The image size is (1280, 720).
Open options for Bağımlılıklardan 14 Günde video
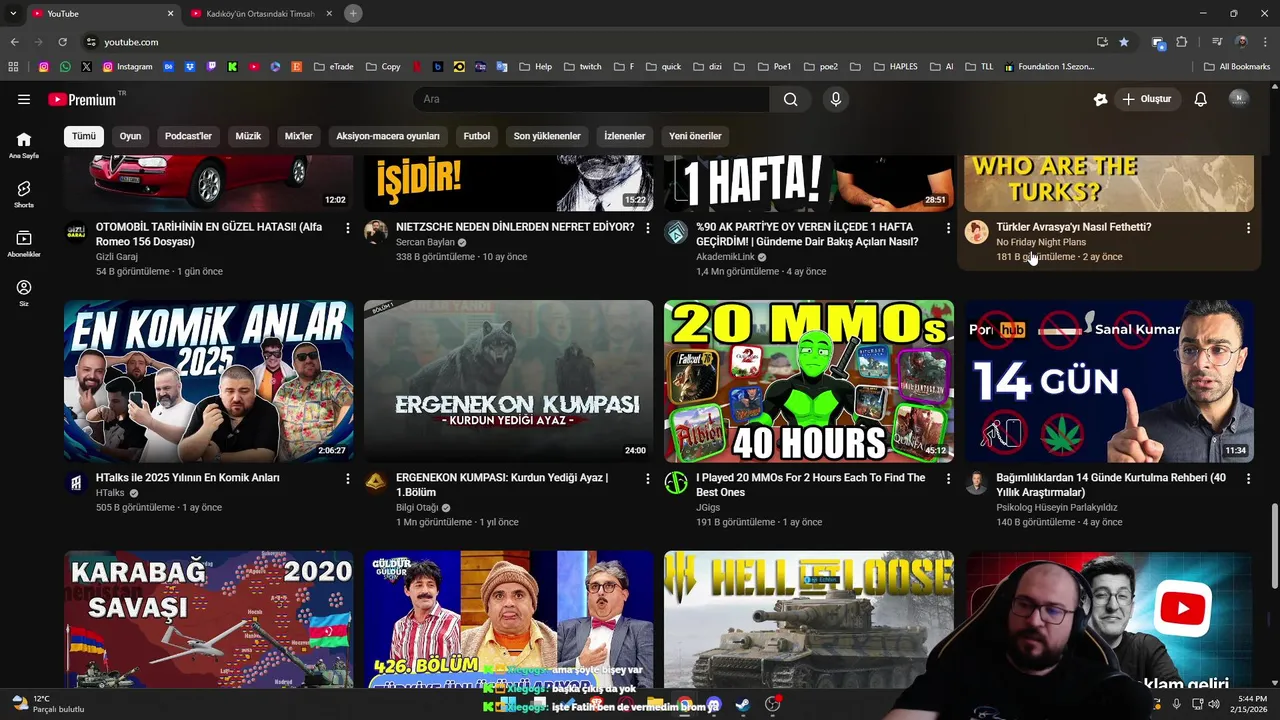pyautogui.click(x=1248, y=479)
